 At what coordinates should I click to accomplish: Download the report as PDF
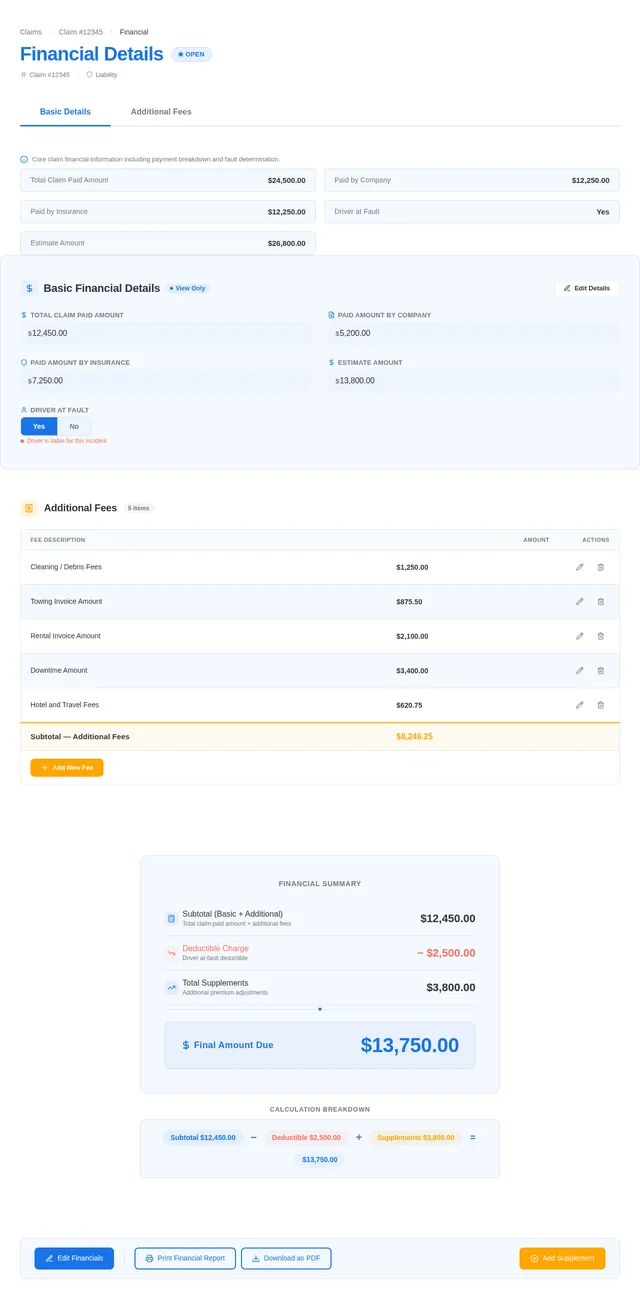(286, 1258)
